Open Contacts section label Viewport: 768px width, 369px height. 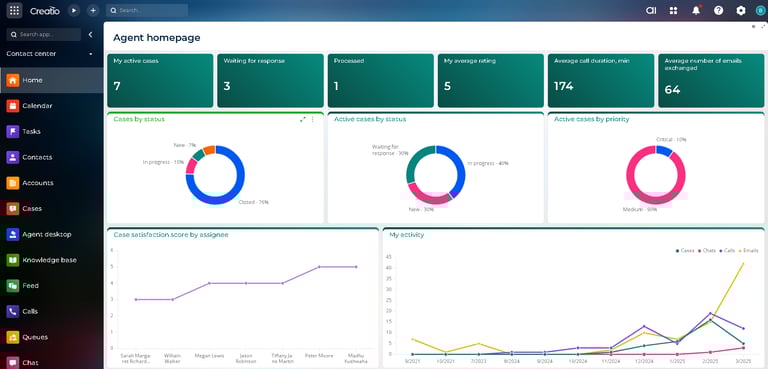click(37, 157)
